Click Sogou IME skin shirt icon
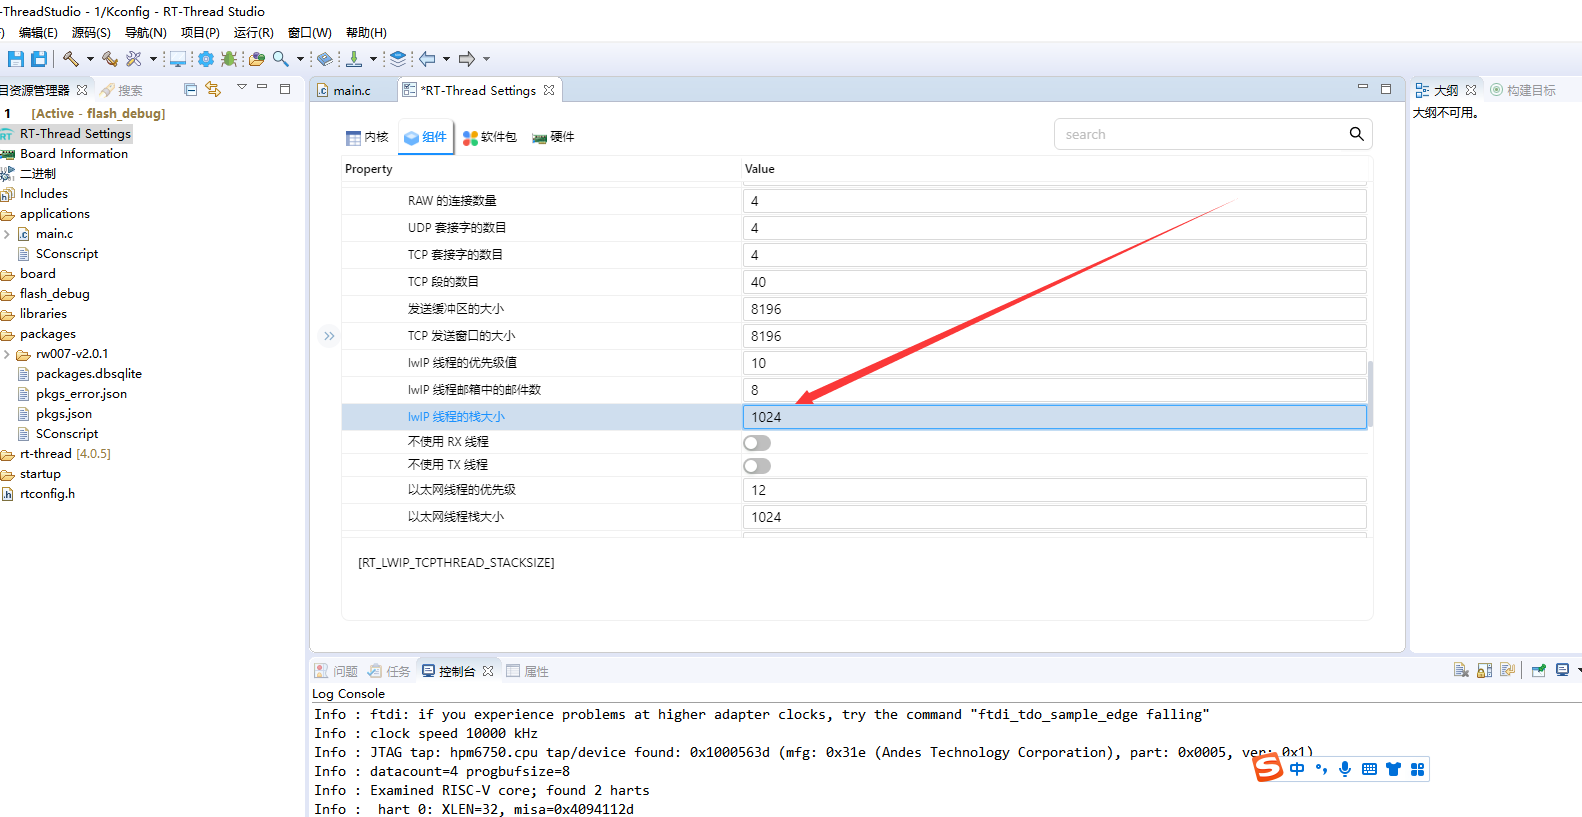This screenshot has height=817, width=1582. (x=1393, y=769)
